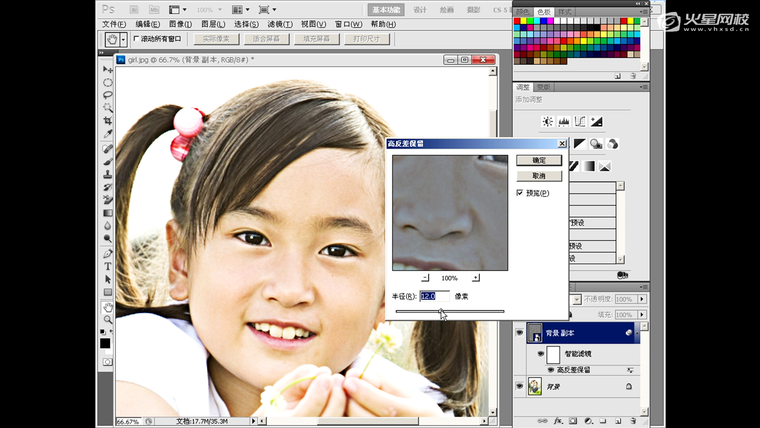Hide the 背景 副本 layer via eye icon
Image resolution: width=760 pixels, height=428 pixels.
point(519,333)
